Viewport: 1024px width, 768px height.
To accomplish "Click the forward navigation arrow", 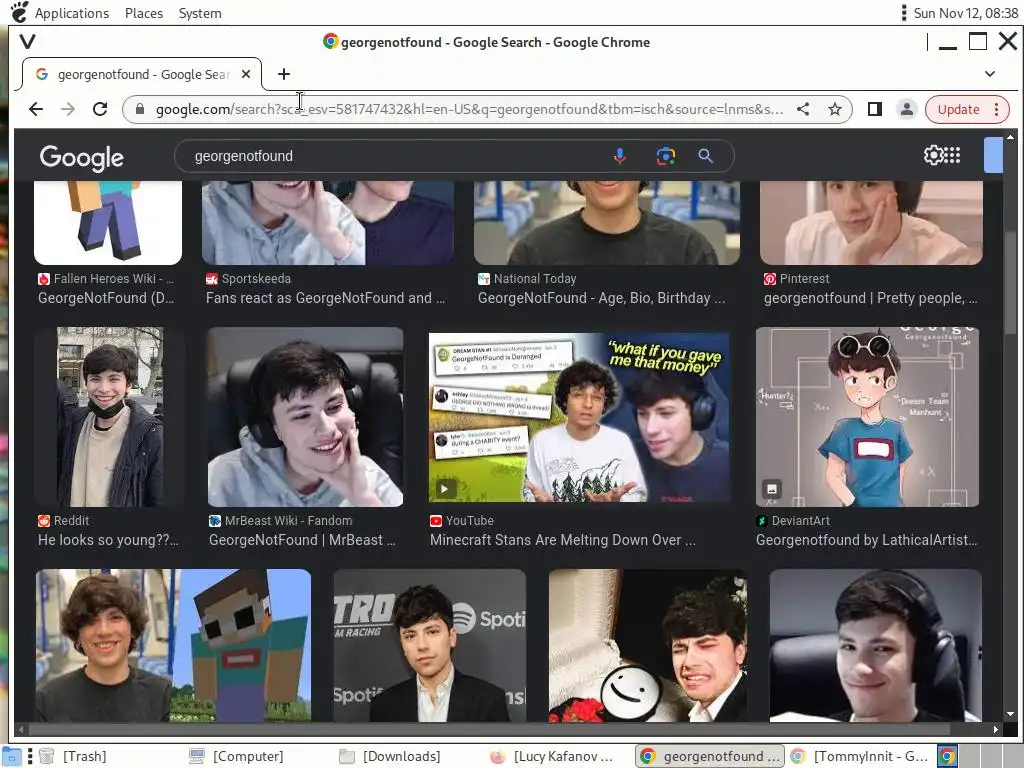I will click(68, 109).
